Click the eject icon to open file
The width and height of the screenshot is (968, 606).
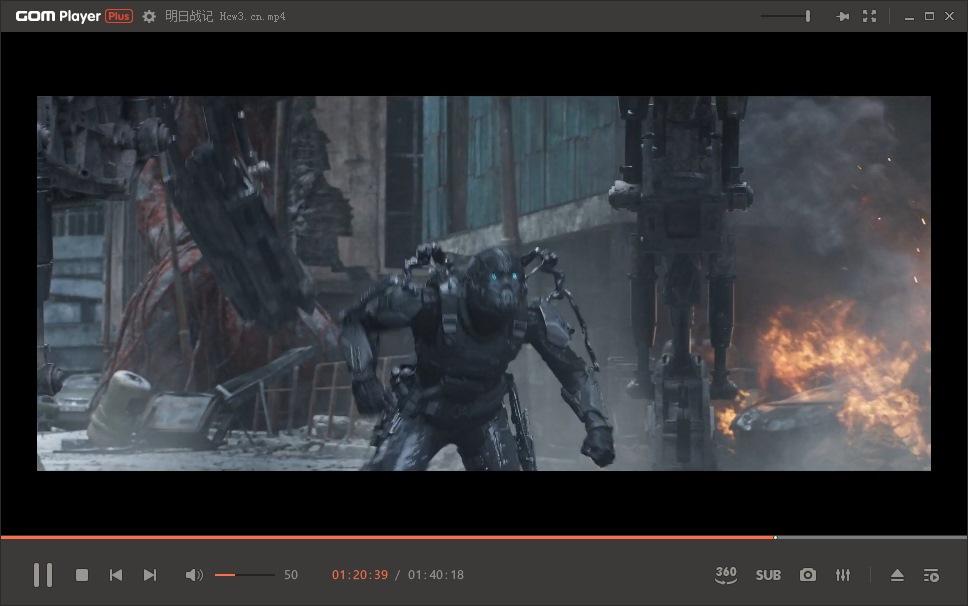click(x=897, y=575)
